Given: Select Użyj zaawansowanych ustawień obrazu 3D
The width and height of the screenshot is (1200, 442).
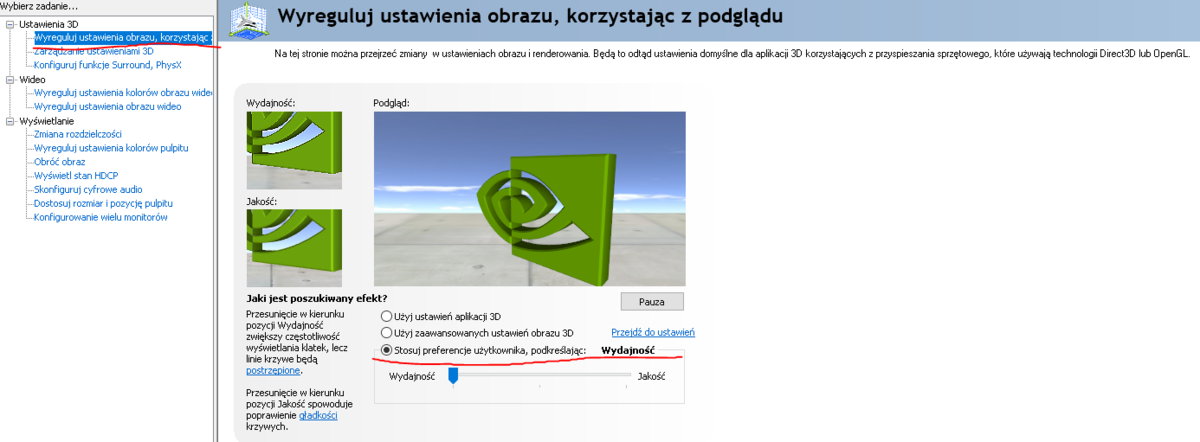Looking at the screenshot, I should tap(386, 332).
